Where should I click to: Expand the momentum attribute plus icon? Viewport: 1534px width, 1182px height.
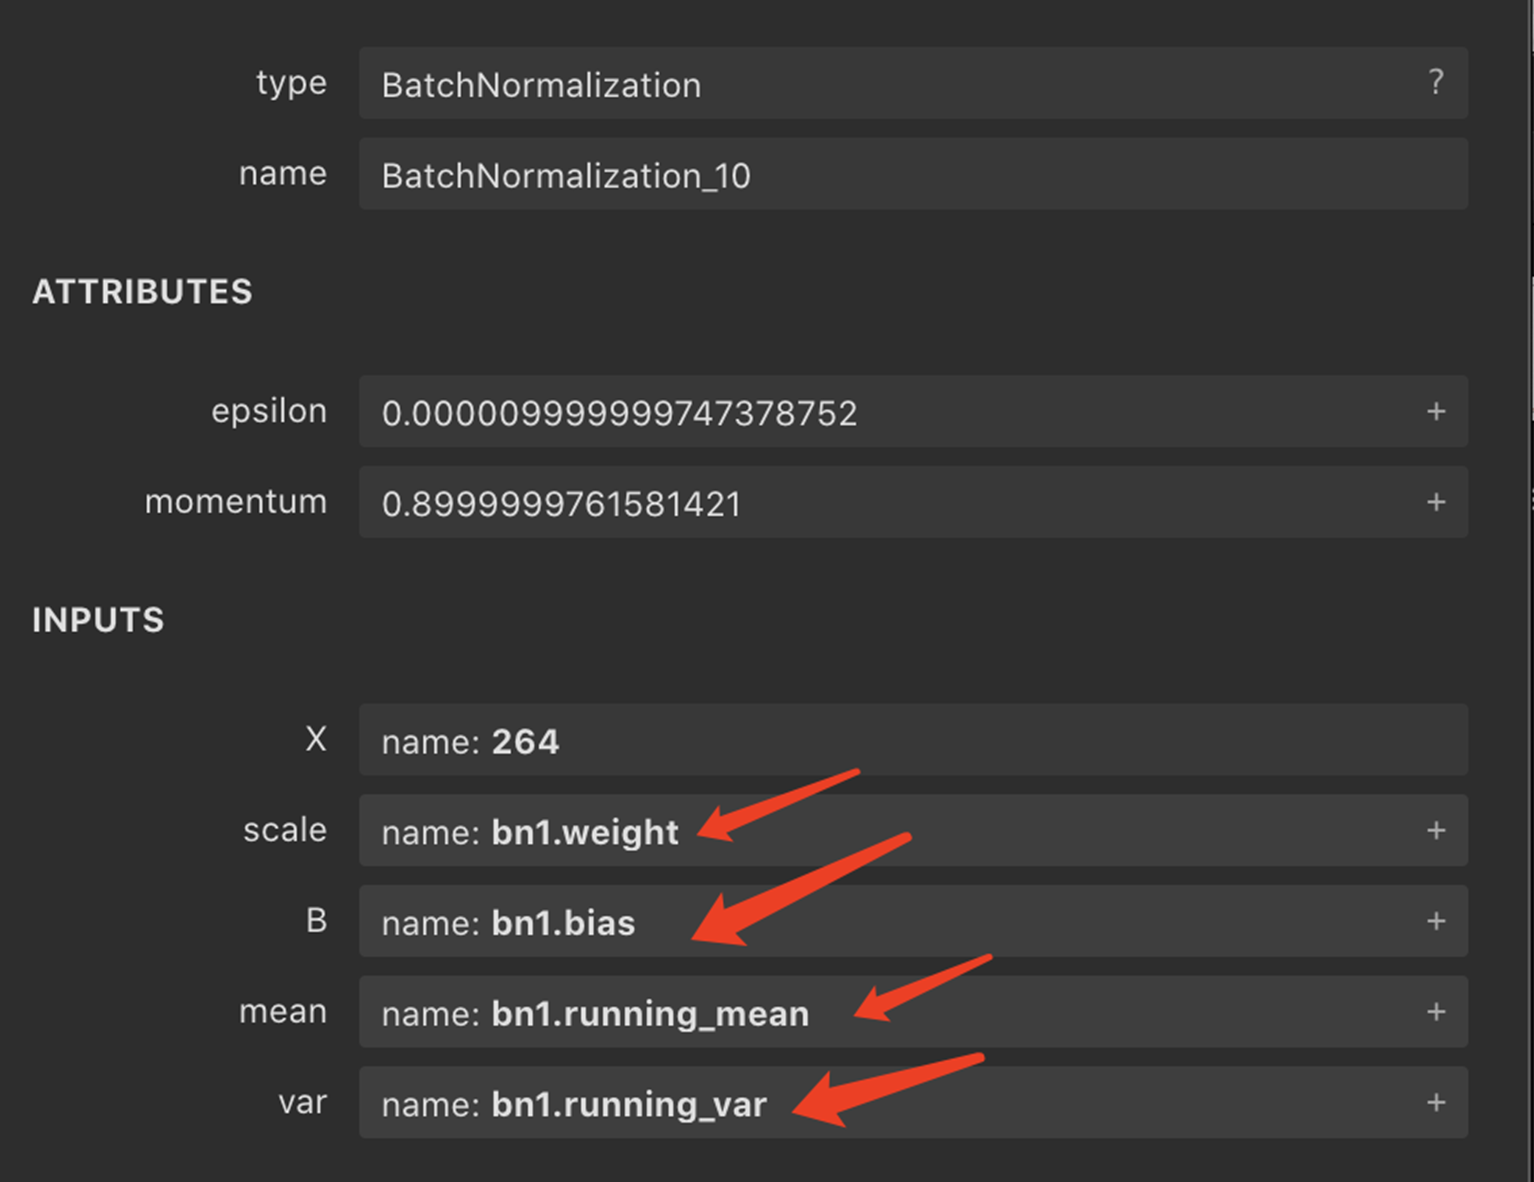[x=1436, y=502]
